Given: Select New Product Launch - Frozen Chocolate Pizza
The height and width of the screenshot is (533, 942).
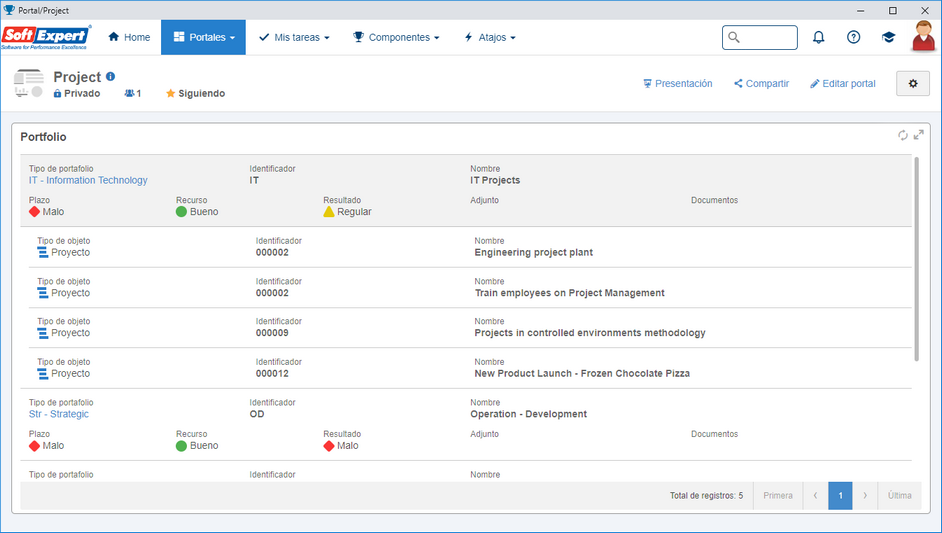Looking at the screenshot, I should [x=582, y=373].
